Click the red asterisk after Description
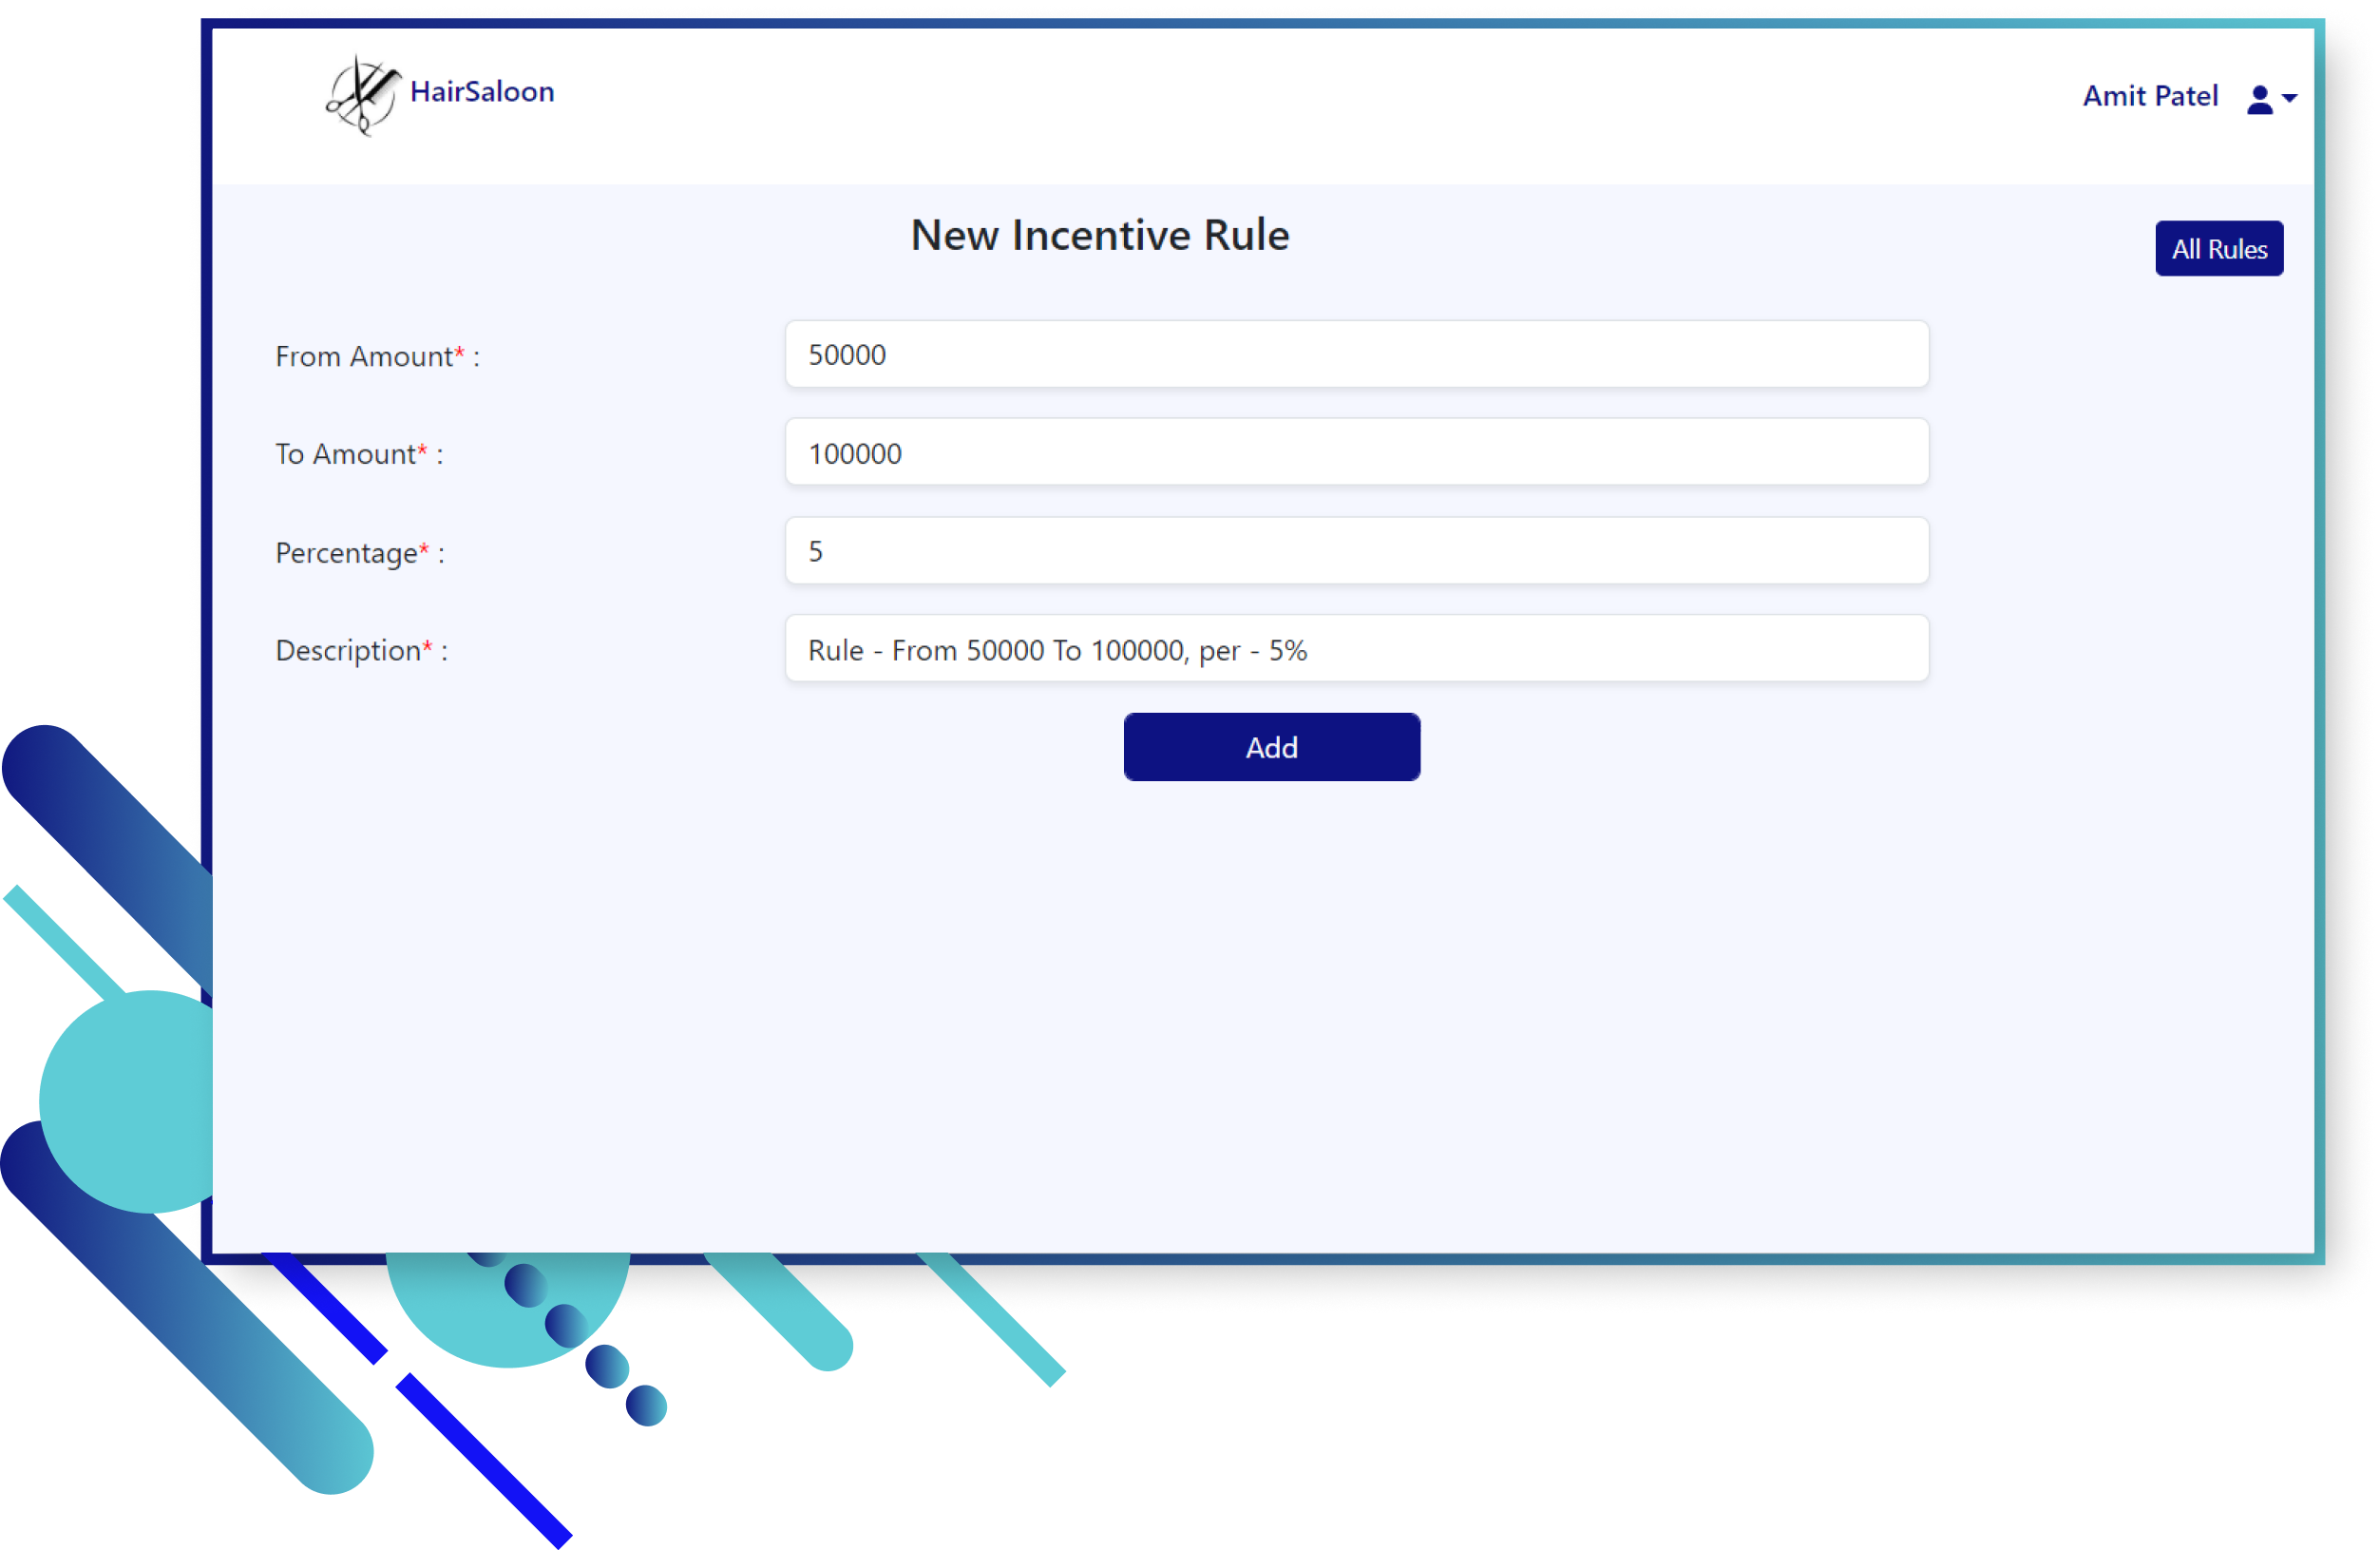Image resolution: width=2380 pixels, height=1550 pixels. click(427, 646)
